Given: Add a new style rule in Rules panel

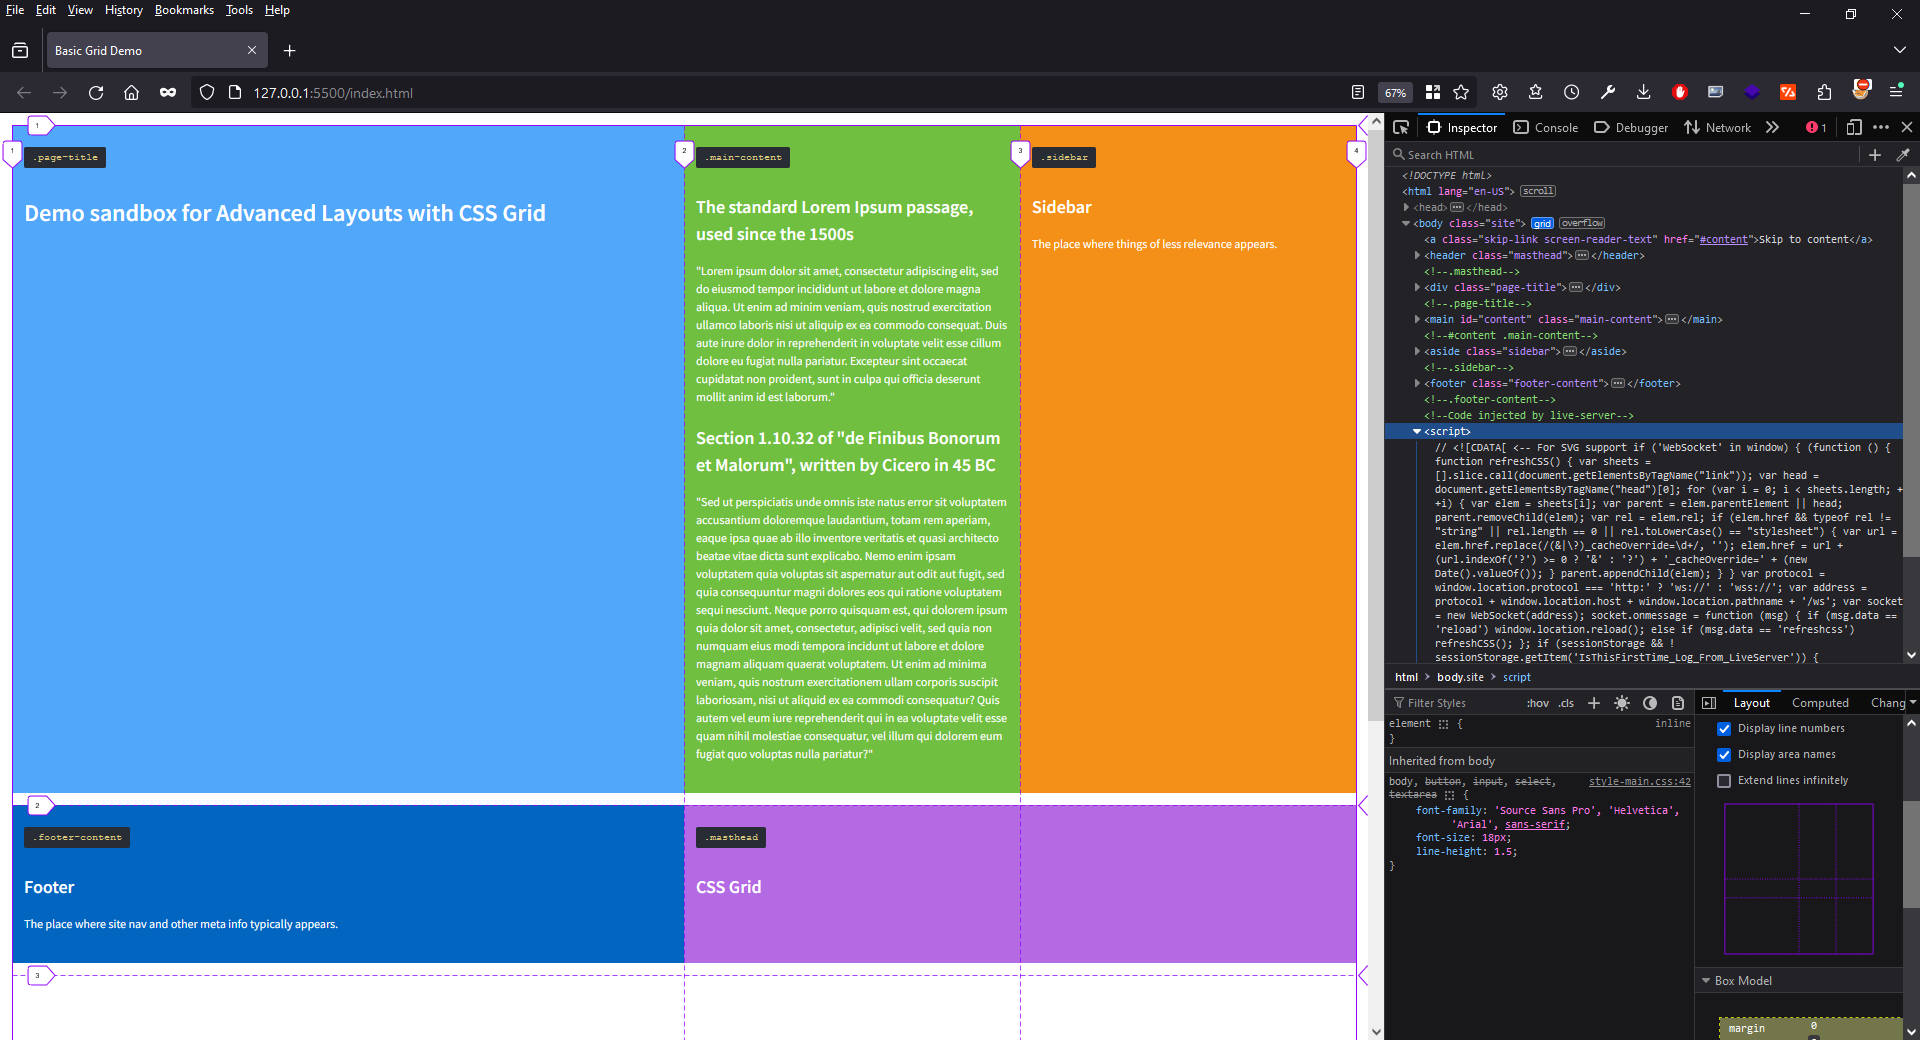Looking at the screenshot, I should pos(1594,703).
